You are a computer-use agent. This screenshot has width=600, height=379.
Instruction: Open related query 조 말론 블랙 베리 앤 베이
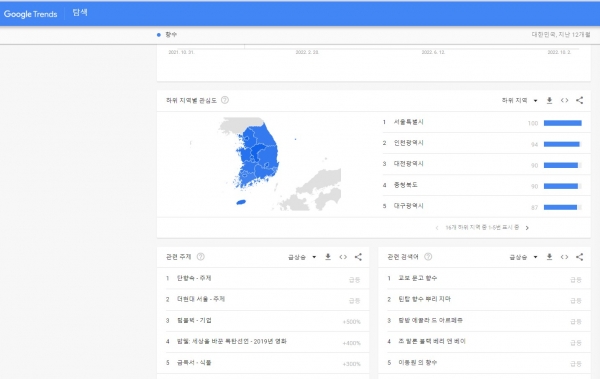tap(484, 341)
